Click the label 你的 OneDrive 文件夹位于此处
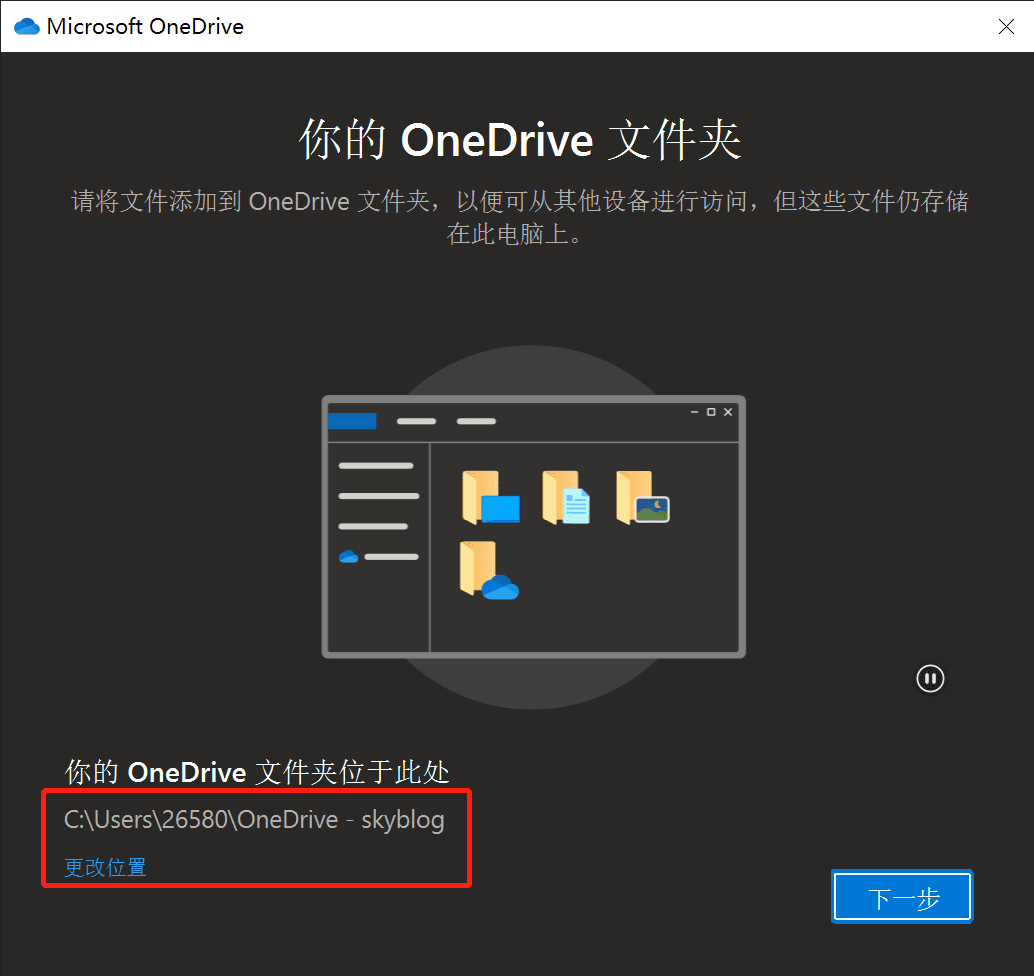Image resolution: width=1034 pixels, height=976 pixels. 257,772
